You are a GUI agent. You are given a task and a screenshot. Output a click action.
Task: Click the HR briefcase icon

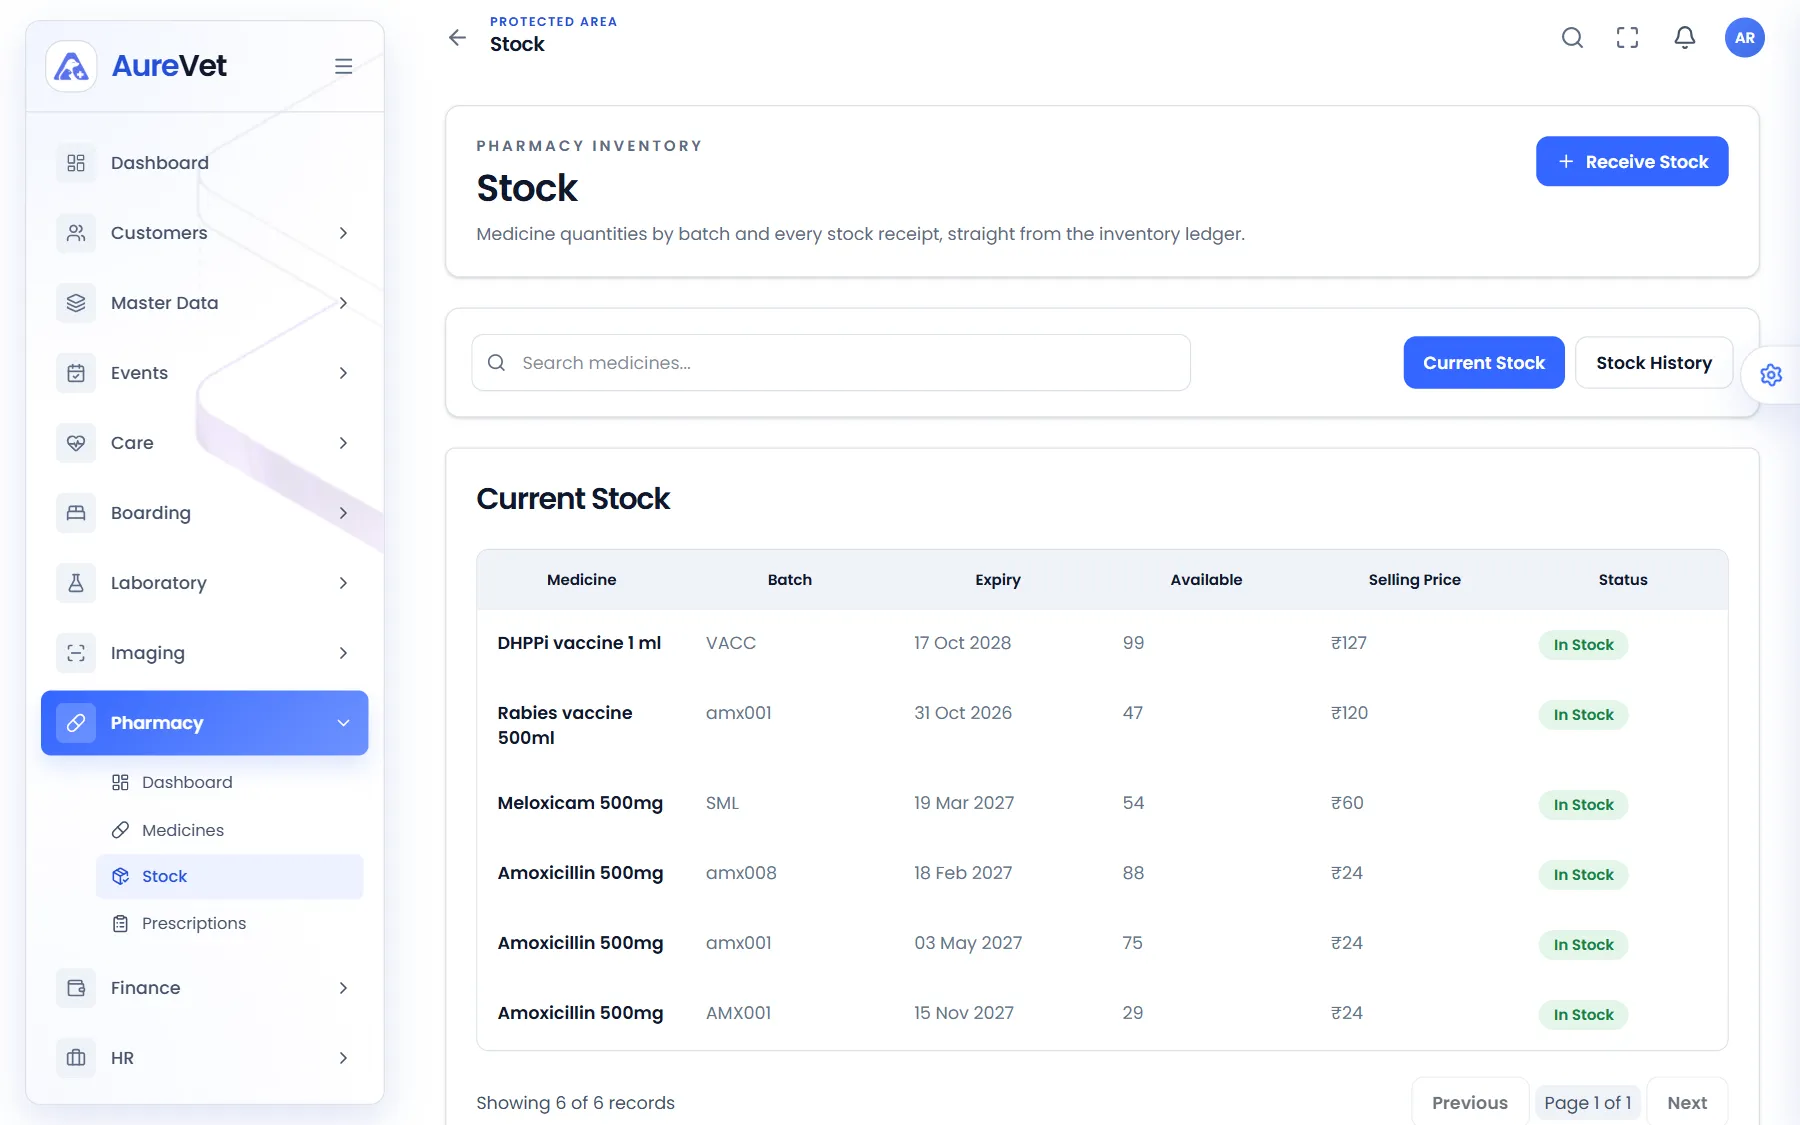76,1058
